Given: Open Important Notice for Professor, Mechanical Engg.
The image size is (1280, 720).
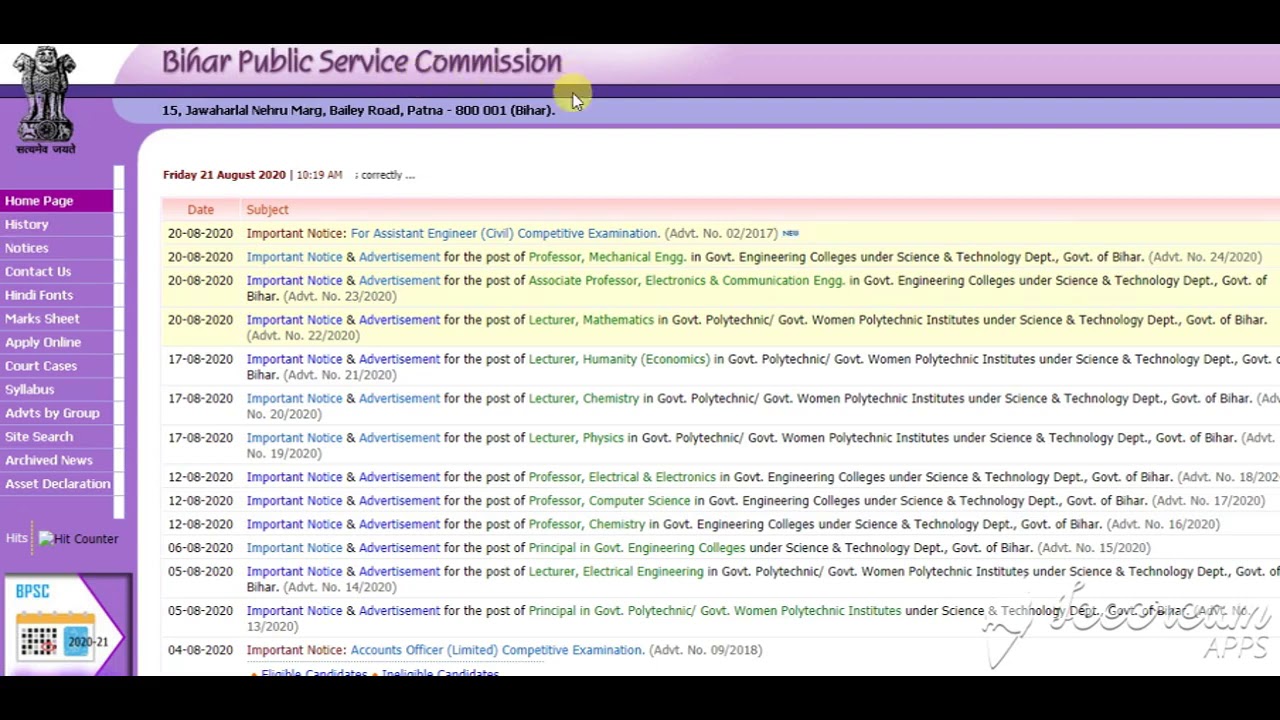Looking at the screenshot, I should coord(294,257).
